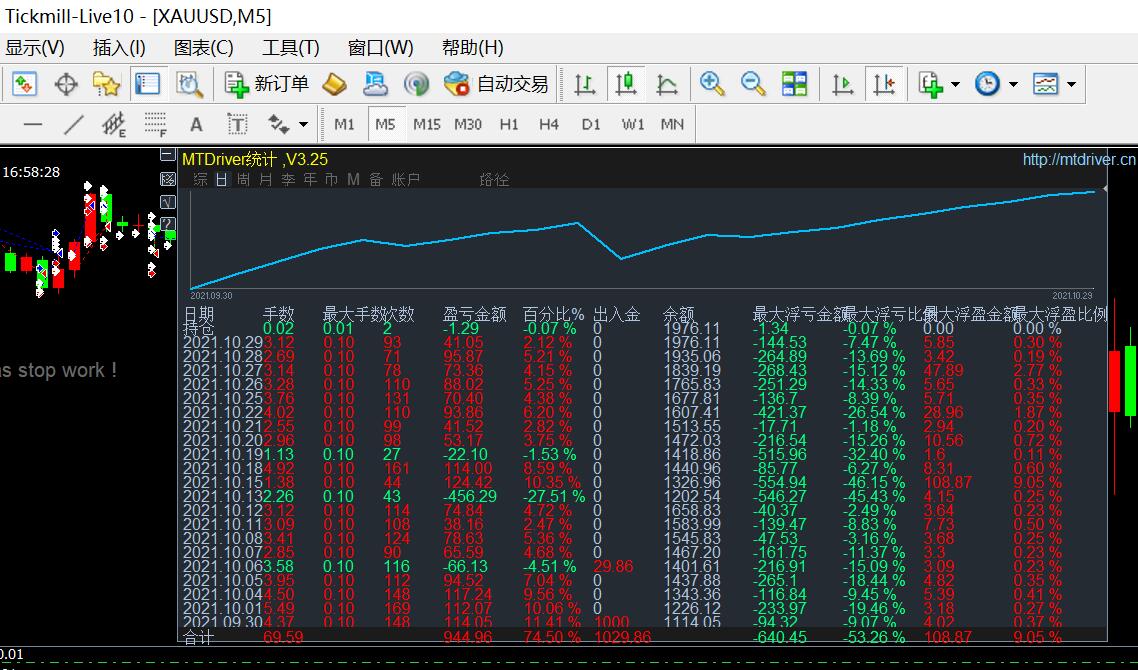Open the 帮助(H) menu
This screenshot has width=1138, height=670.
pyautogui.click(x=472, y=49)
